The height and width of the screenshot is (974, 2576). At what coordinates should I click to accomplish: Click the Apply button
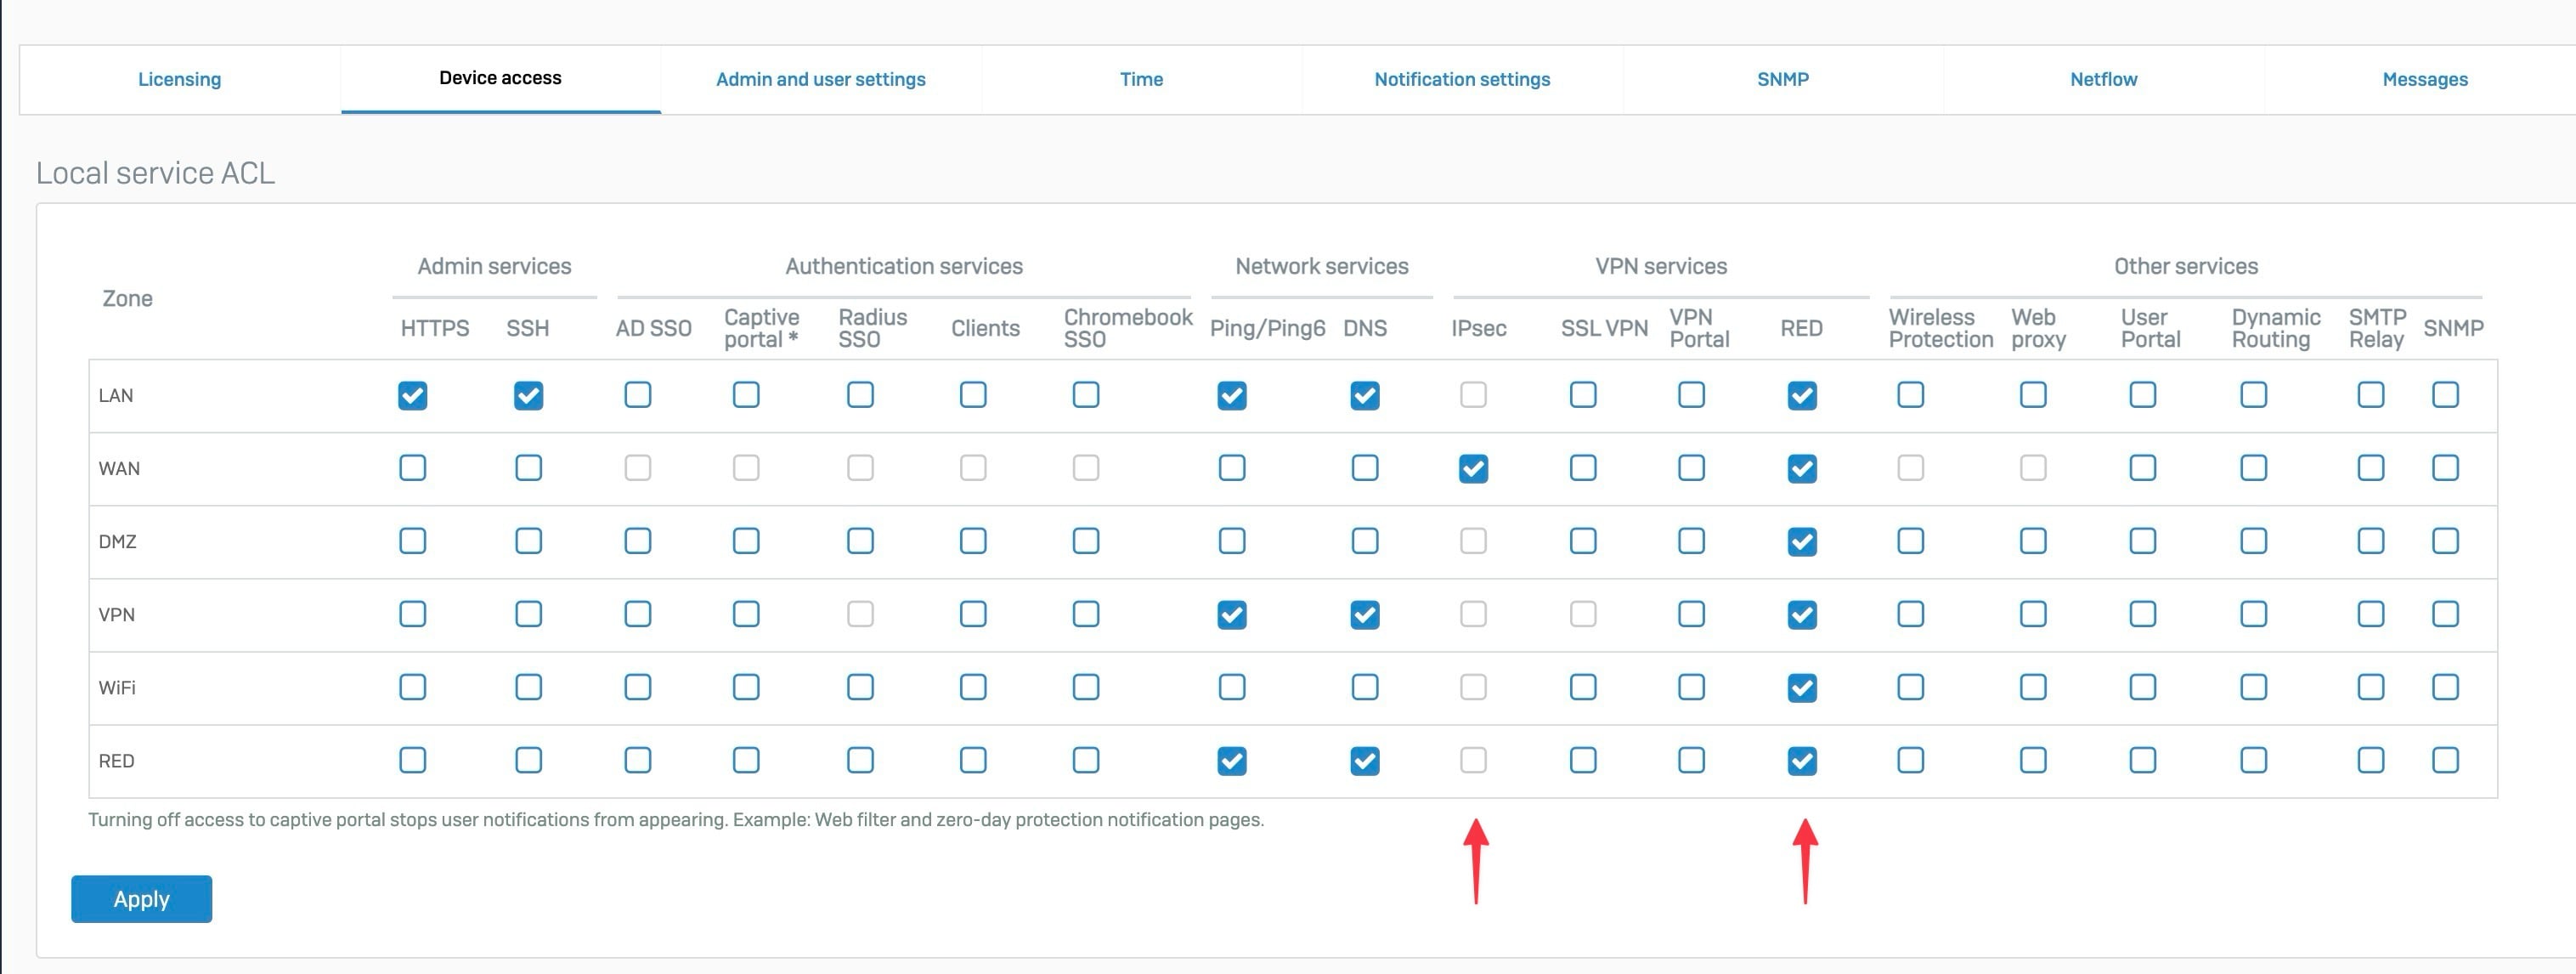(141, 898)
